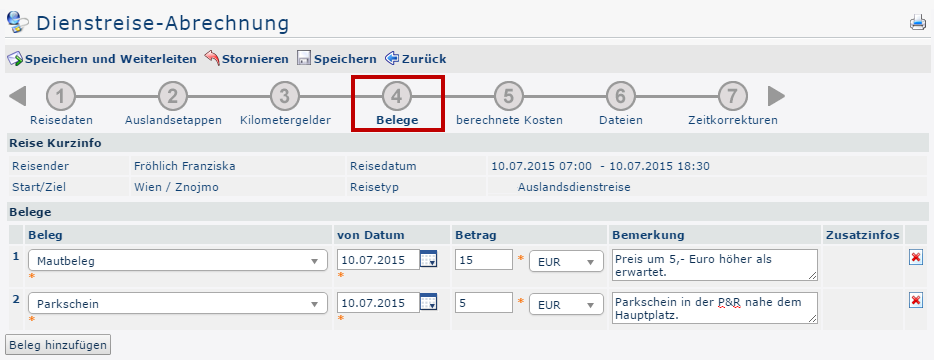Open the Mautbeleg receipt type dropdown
934x360 pixels.
click(178, 260)
